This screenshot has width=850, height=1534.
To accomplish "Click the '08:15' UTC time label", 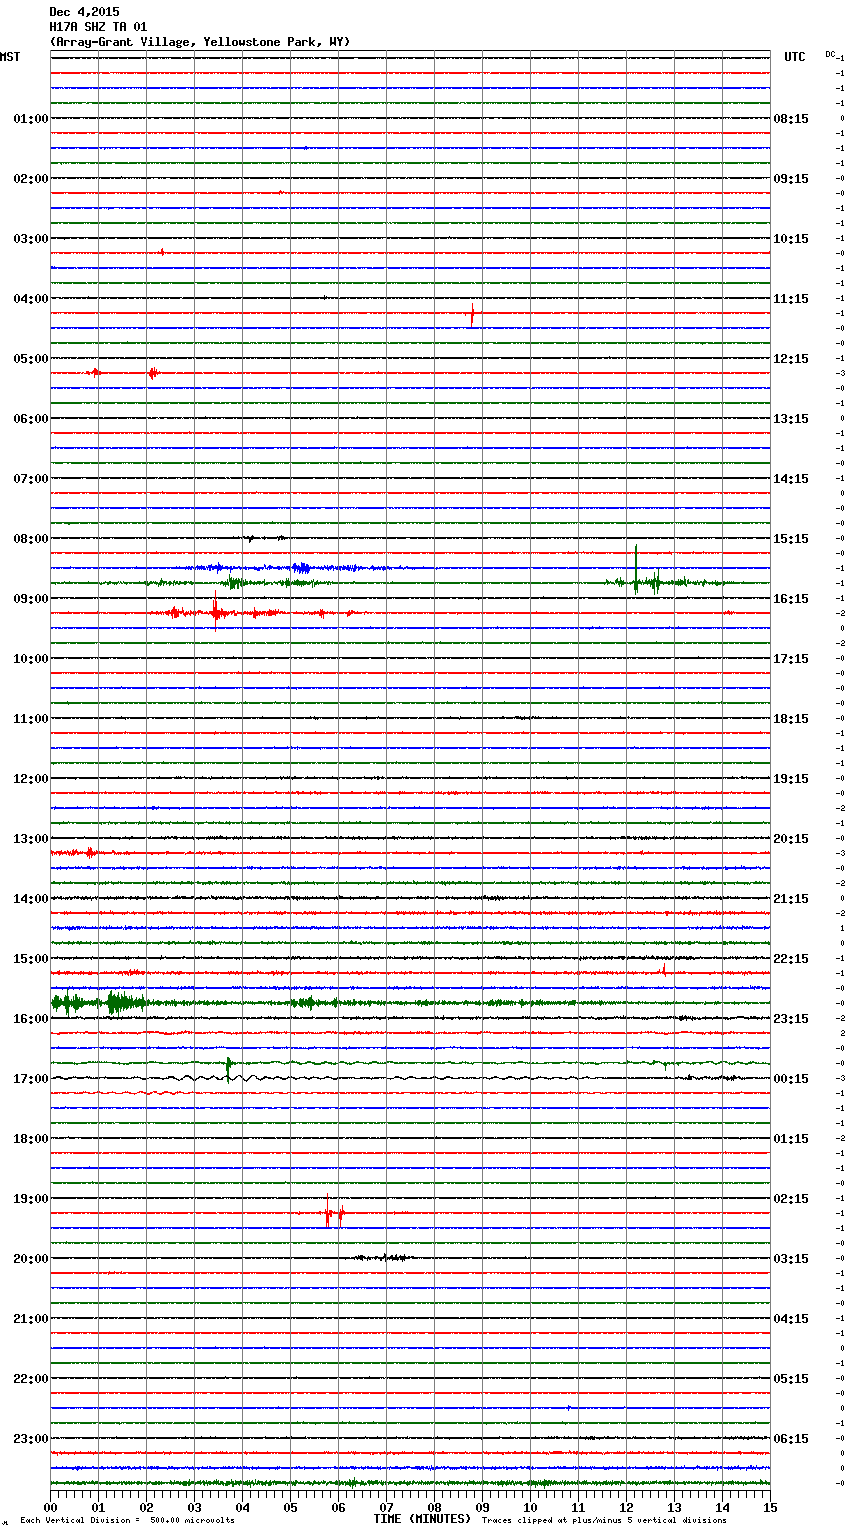I will pyautogui.click(x=791, y=119).
